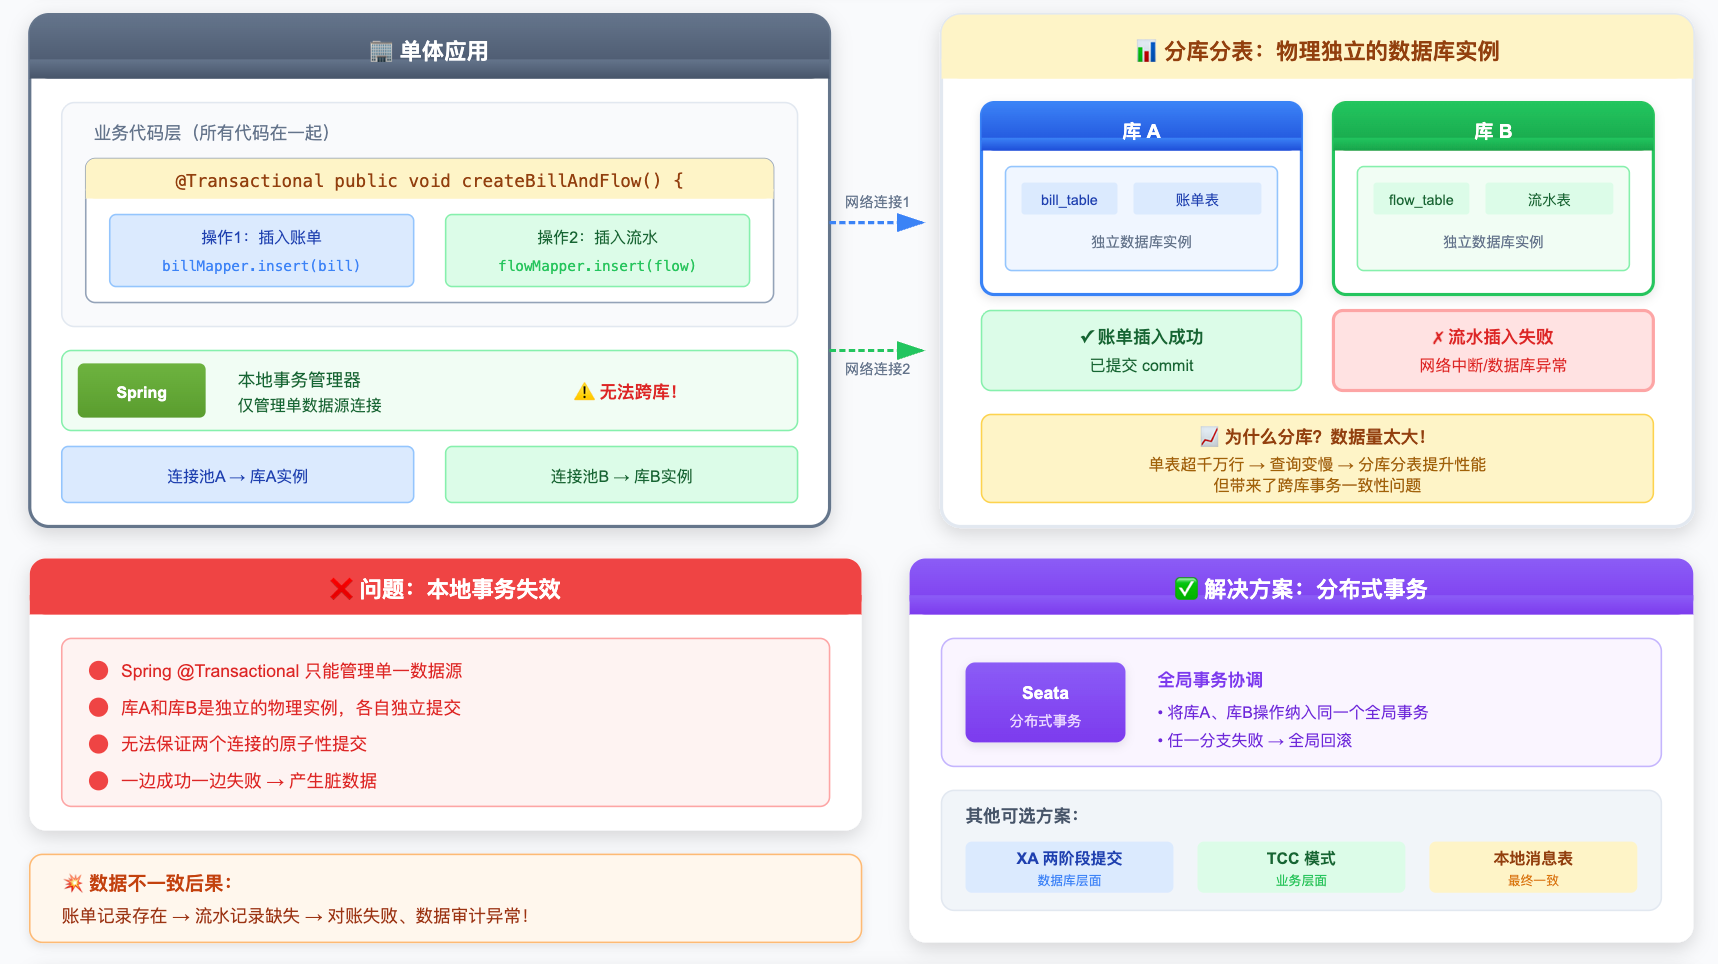Click the explosion icon beside 数据不一致后果
This screenshot has width=1718, height=964.
(73, 883)
